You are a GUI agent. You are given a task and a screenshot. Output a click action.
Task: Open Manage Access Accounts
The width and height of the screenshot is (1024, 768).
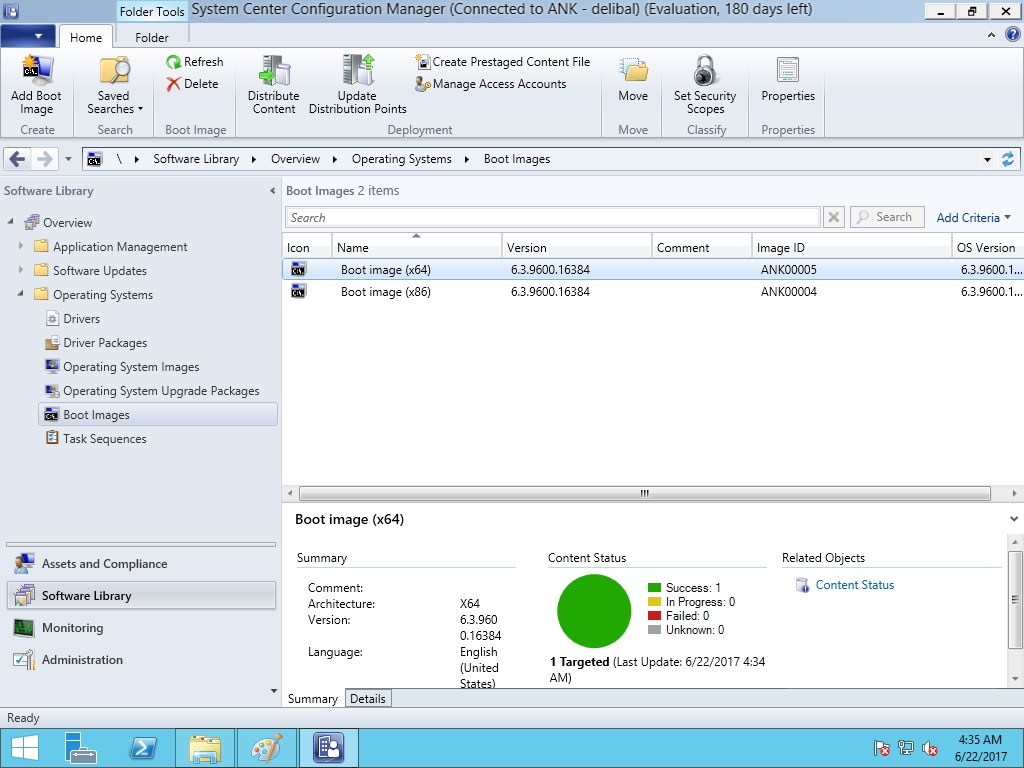[490, 84]
